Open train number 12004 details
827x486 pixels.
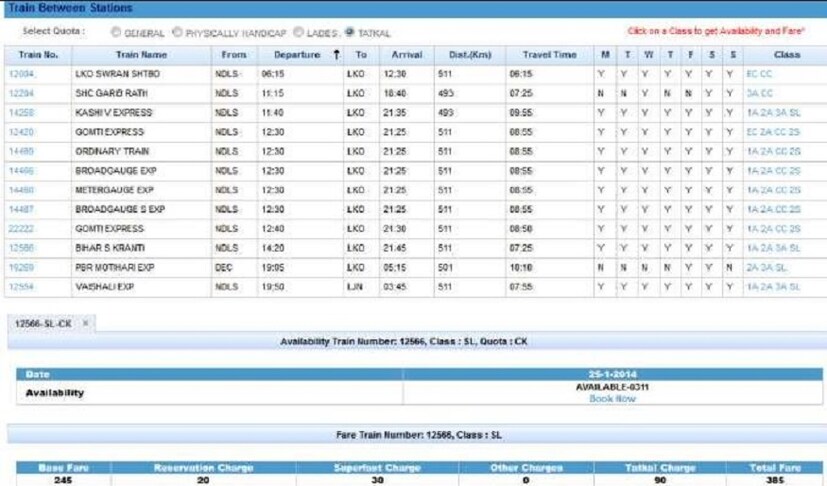click(20, 74)
